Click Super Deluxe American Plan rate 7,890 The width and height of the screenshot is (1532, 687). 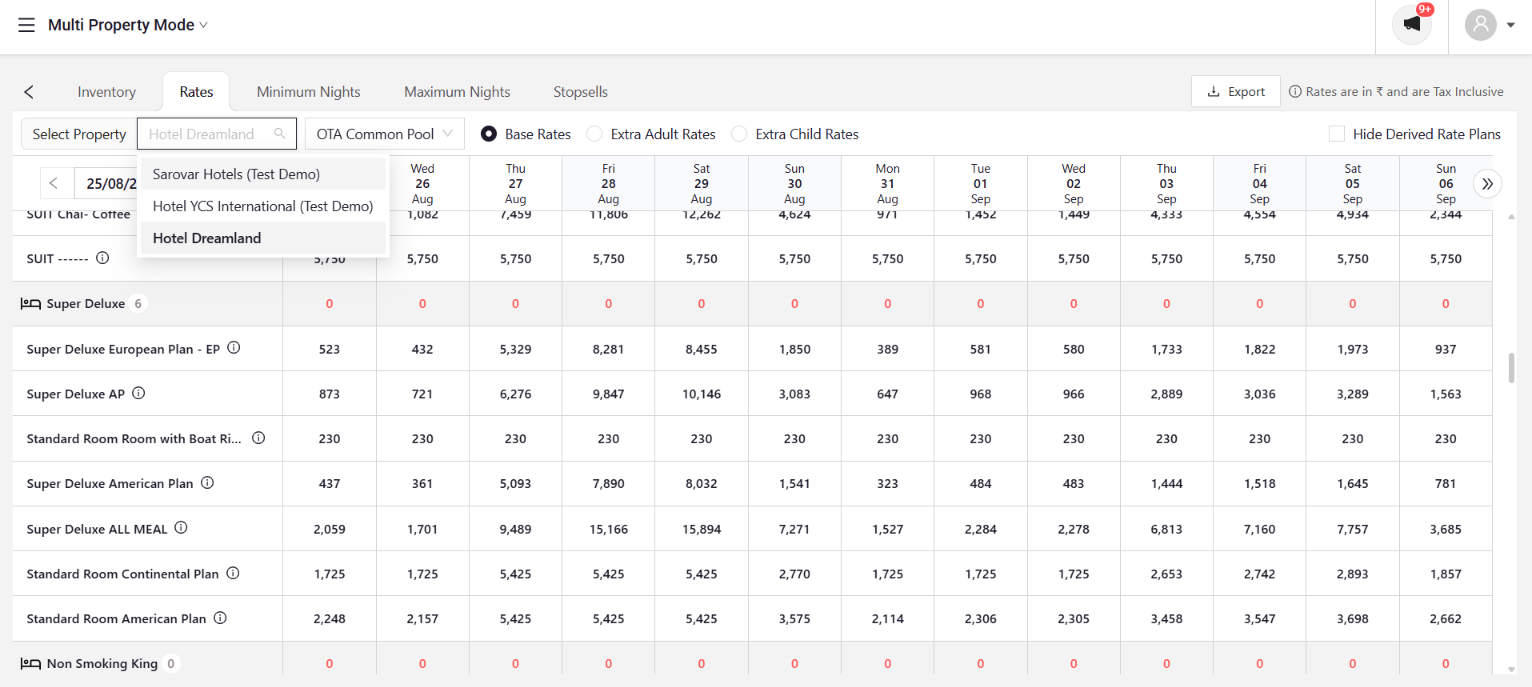click(608, 484)
